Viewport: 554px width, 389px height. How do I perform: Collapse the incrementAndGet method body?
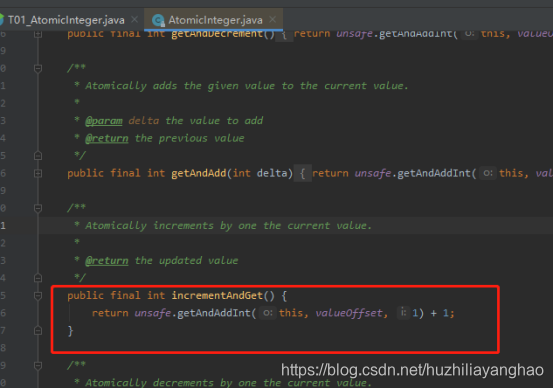click(x=38, y=295)
